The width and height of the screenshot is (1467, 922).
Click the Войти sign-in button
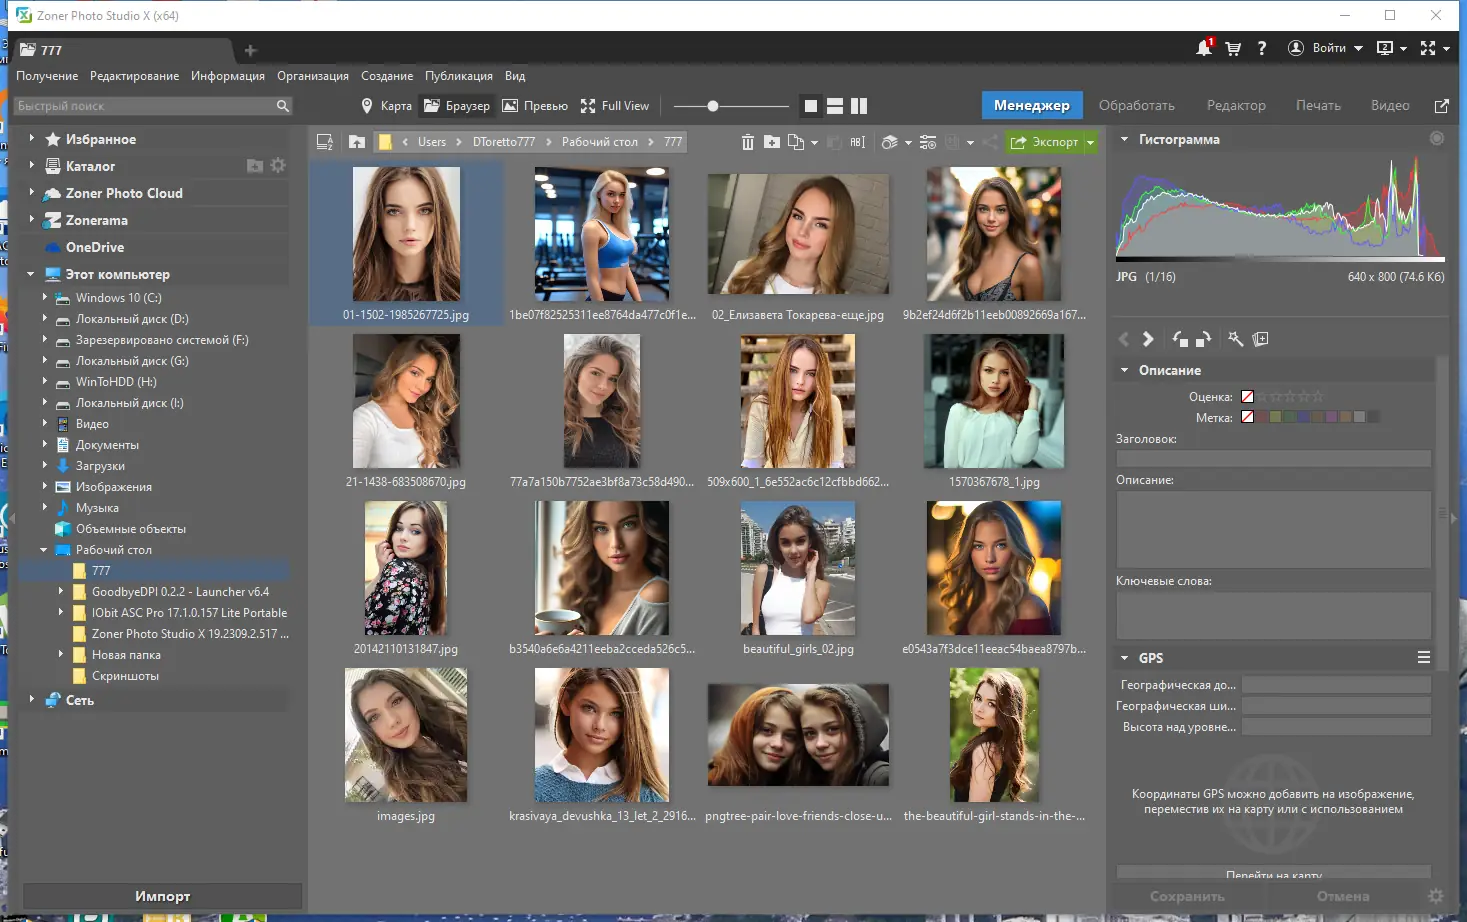pos(1327,48)
